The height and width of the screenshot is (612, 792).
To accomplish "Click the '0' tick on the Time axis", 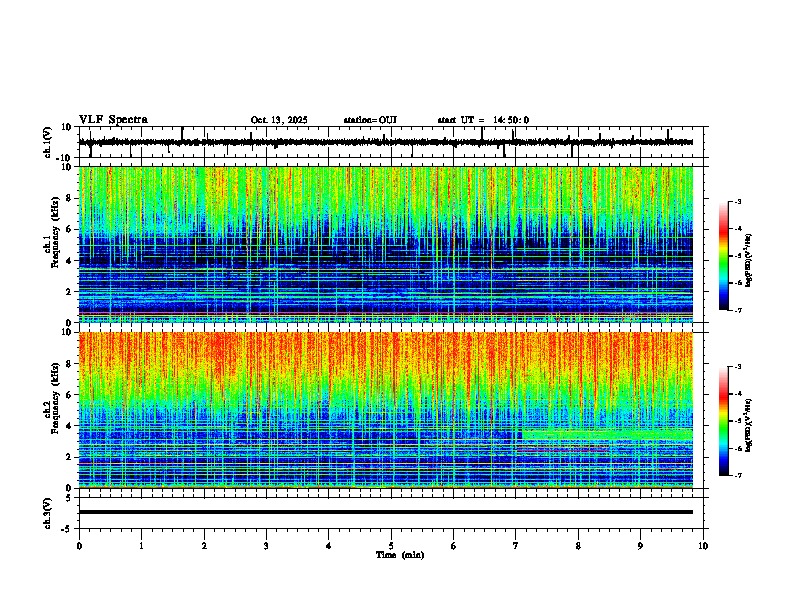I will point(79,546).
